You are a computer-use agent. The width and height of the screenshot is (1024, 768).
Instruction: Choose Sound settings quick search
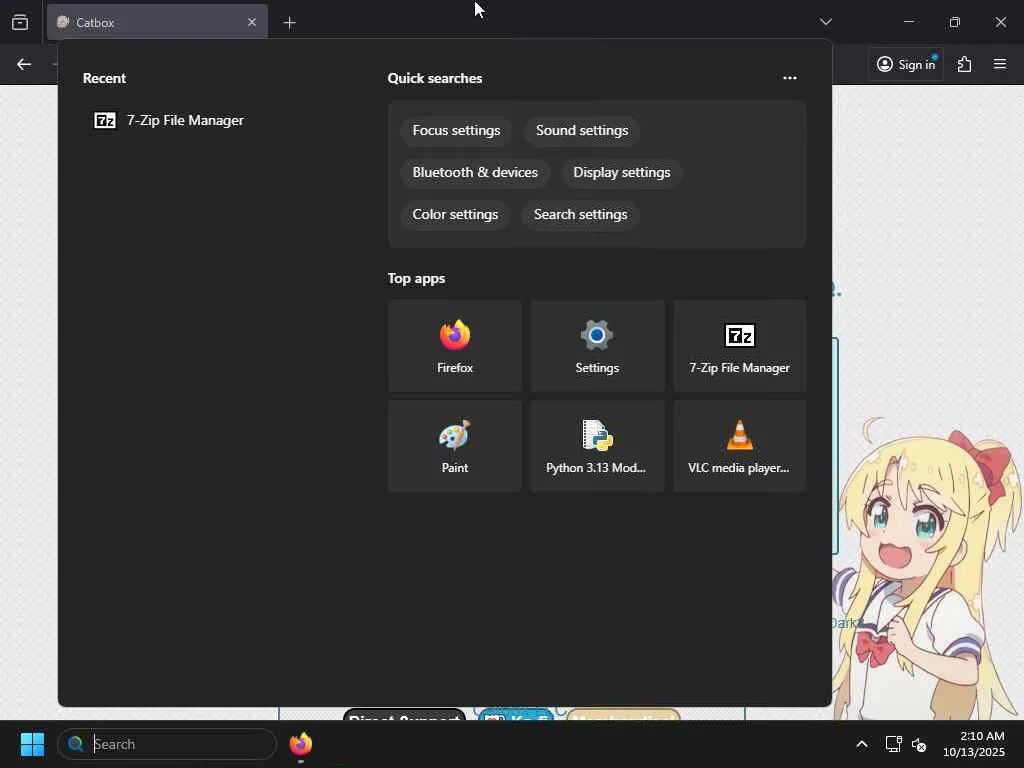tap(582, 131)
